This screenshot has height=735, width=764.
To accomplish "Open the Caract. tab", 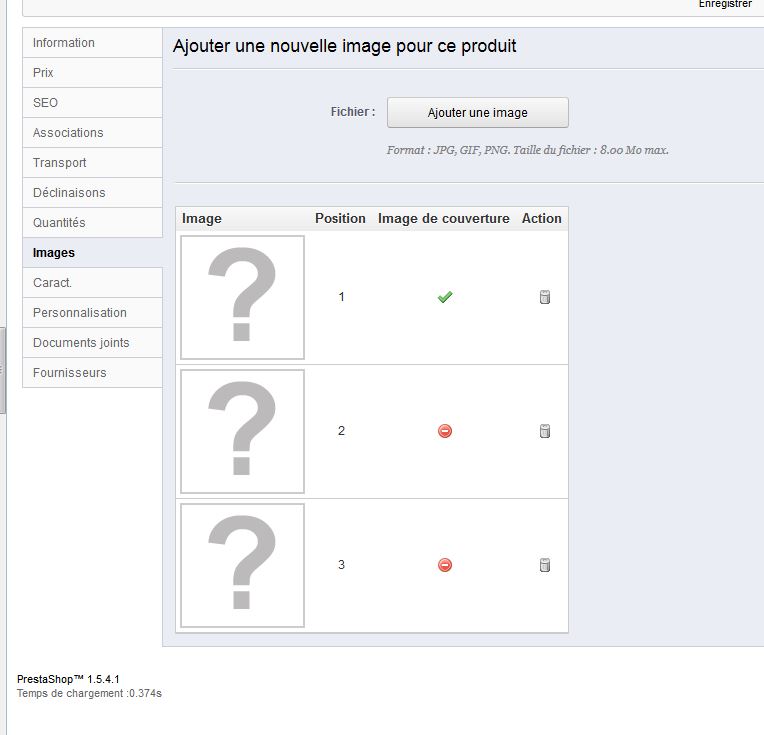I will 93,283.
